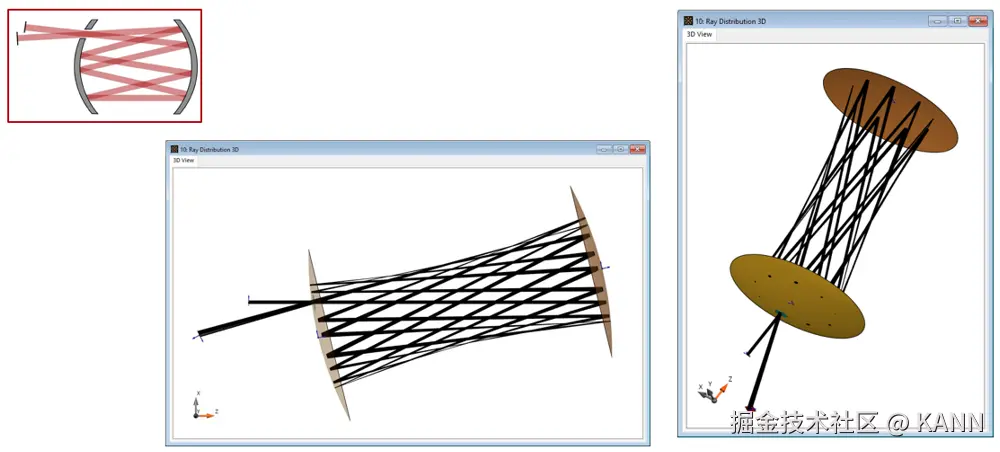Select 3D View tab in right Ray Distribution window
Screen dimensions: 1000x452
(x=699, y=34)
